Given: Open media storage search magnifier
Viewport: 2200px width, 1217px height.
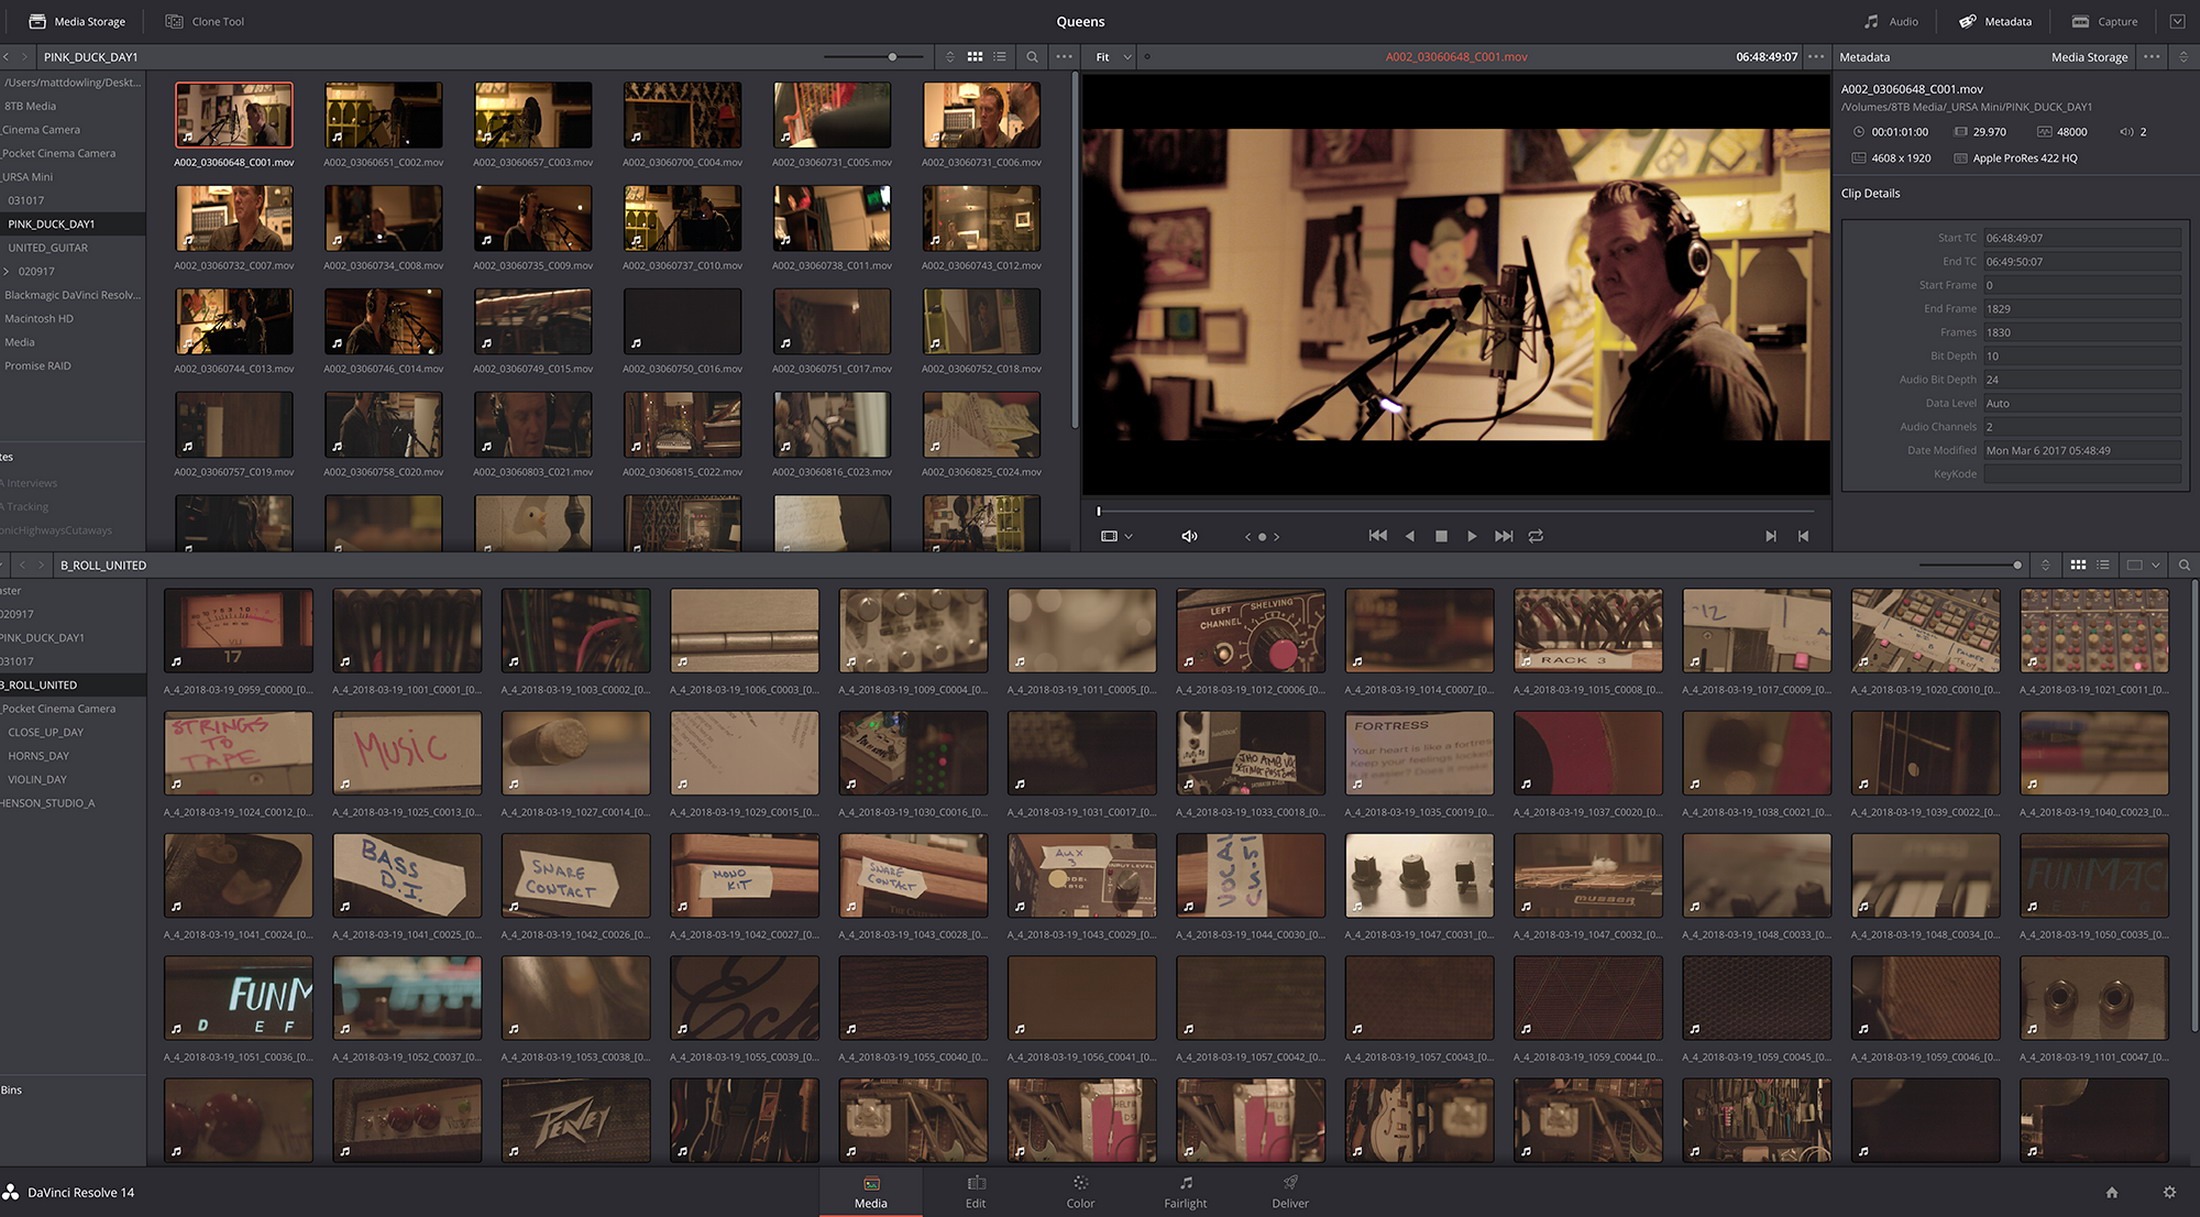Looking at the screenshot, I should pos(1032,57).
